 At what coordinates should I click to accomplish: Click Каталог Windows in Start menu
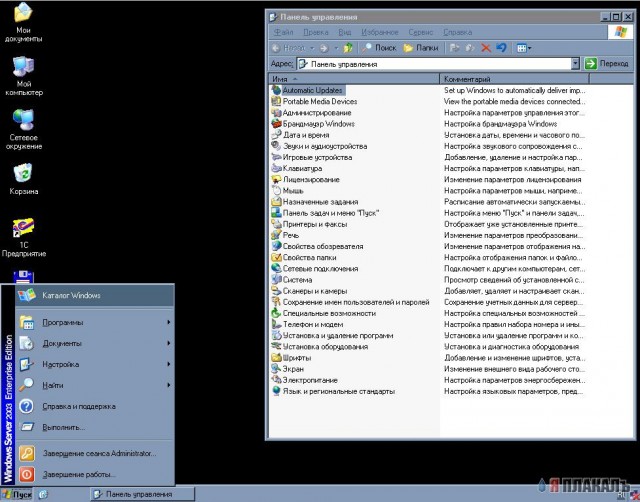95,295
